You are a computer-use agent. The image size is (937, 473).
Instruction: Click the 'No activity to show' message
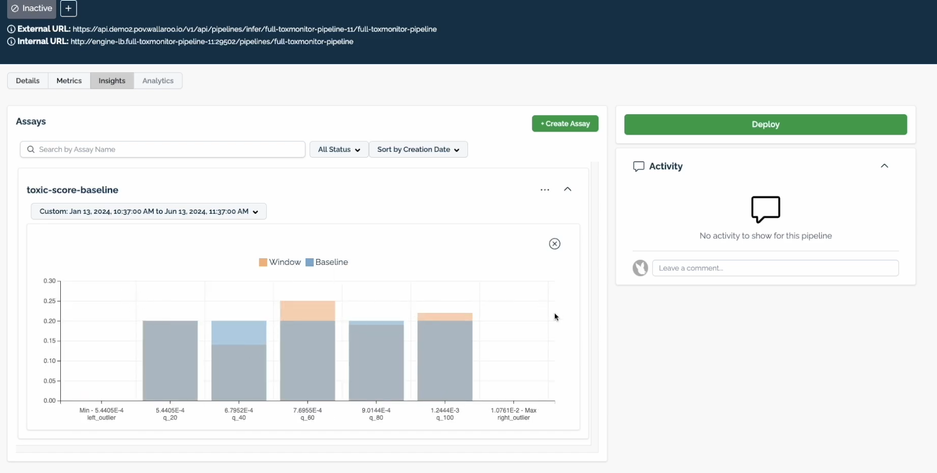click(x=765, y=236)
